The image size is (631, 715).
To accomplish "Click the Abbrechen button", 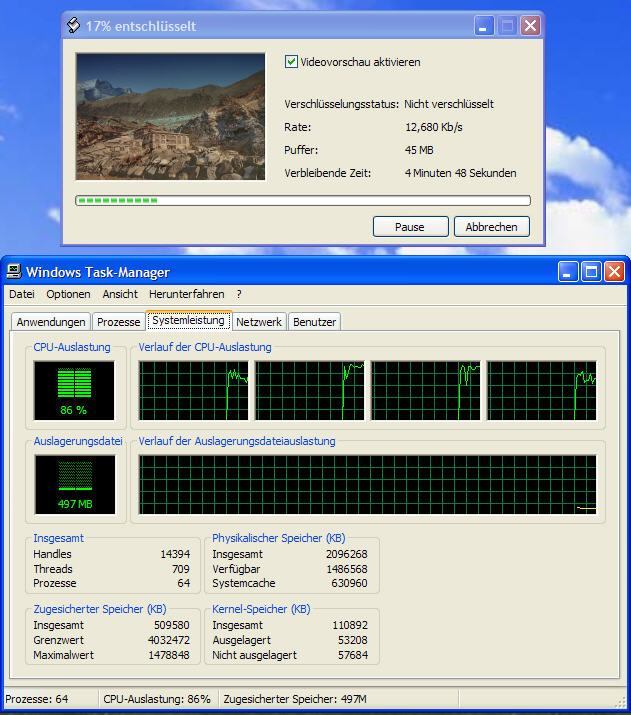I will tap(492, 227).
